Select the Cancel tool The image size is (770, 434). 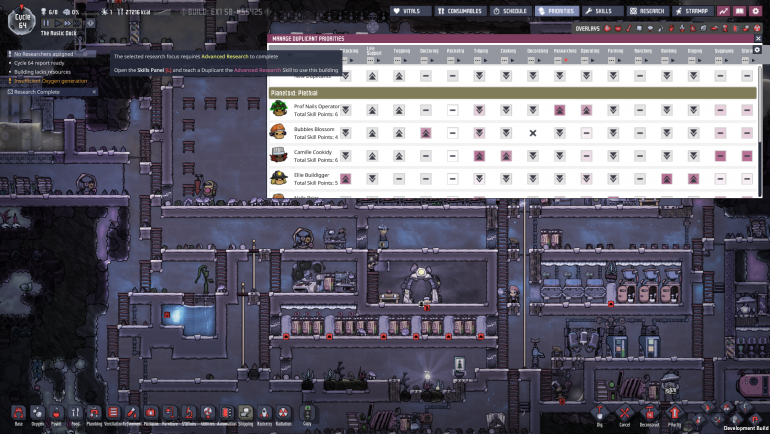625,413
